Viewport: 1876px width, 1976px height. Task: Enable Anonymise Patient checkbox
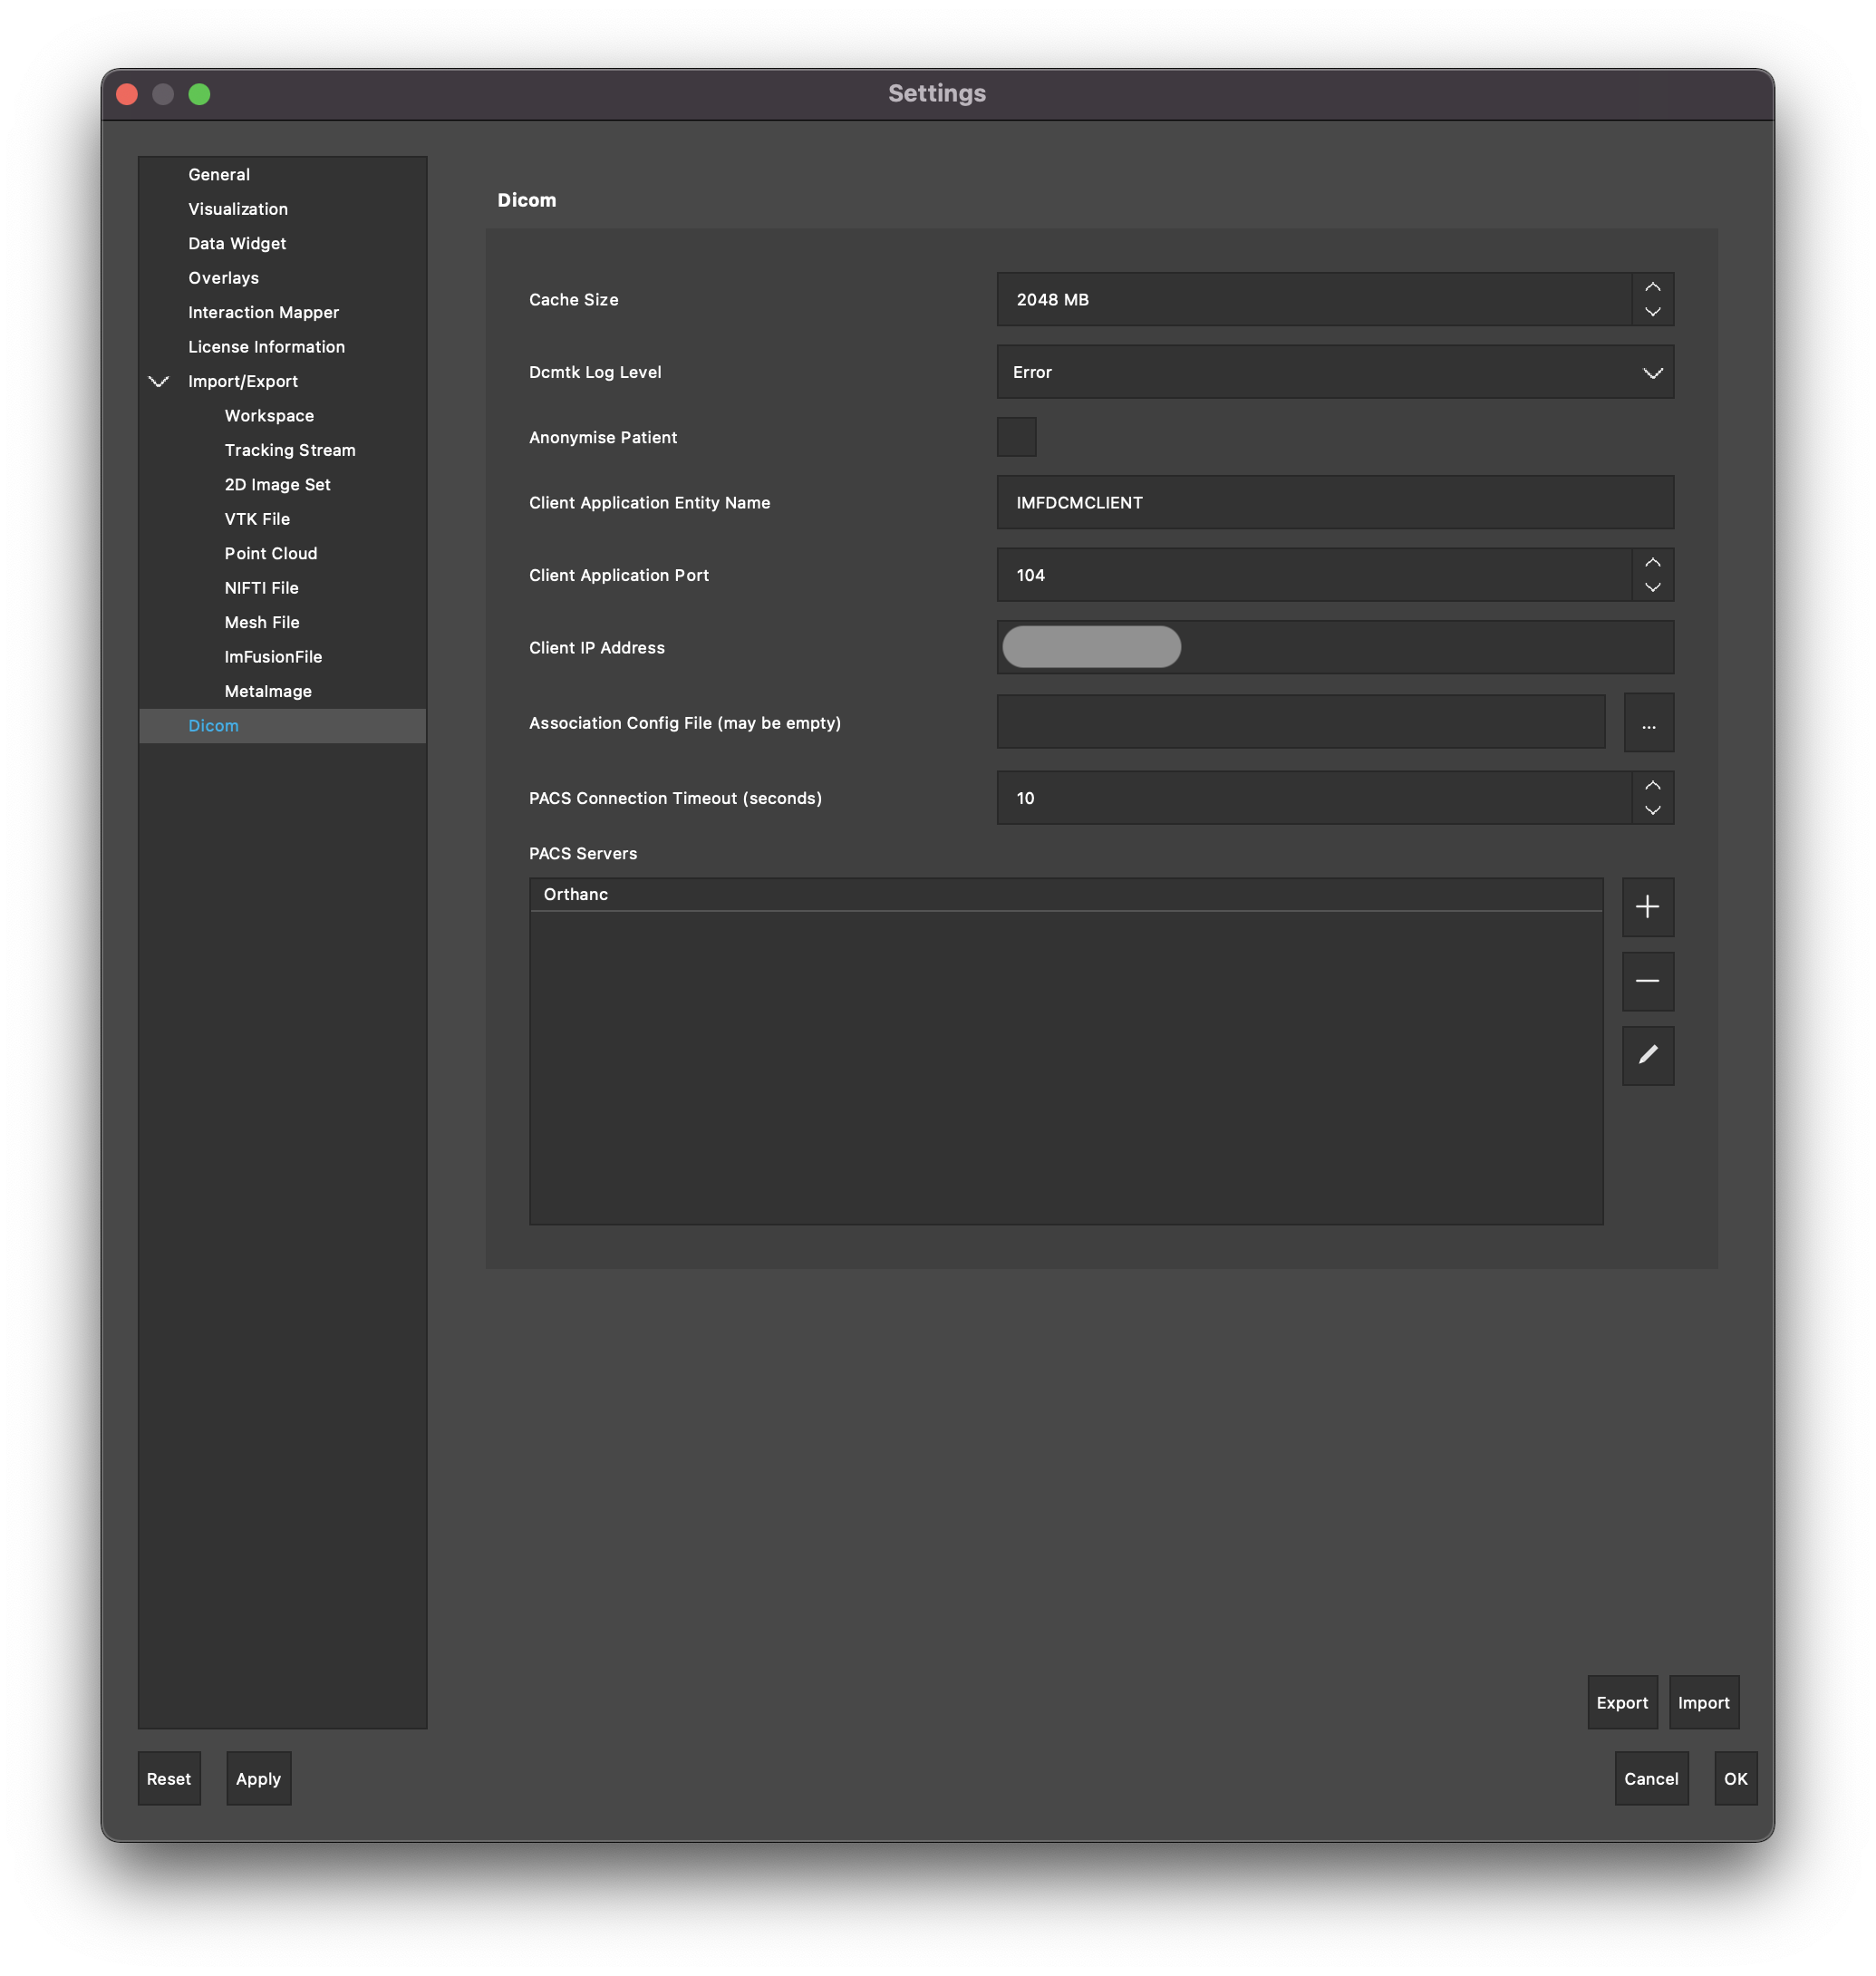1016,437
